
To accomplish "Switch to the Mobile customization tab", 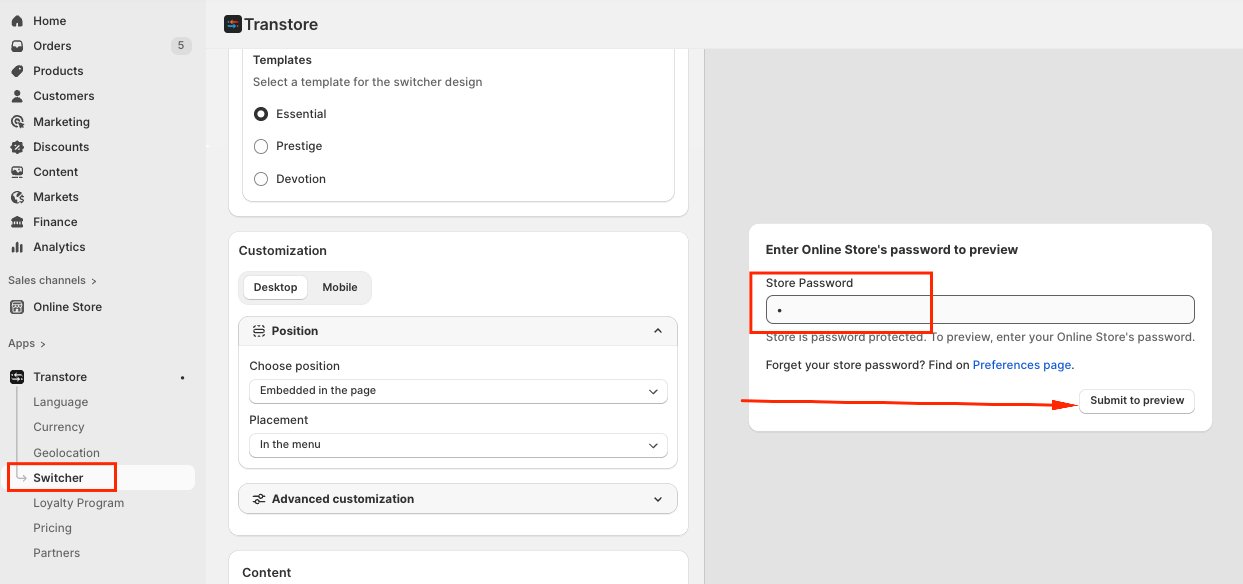I will point(340,287).
